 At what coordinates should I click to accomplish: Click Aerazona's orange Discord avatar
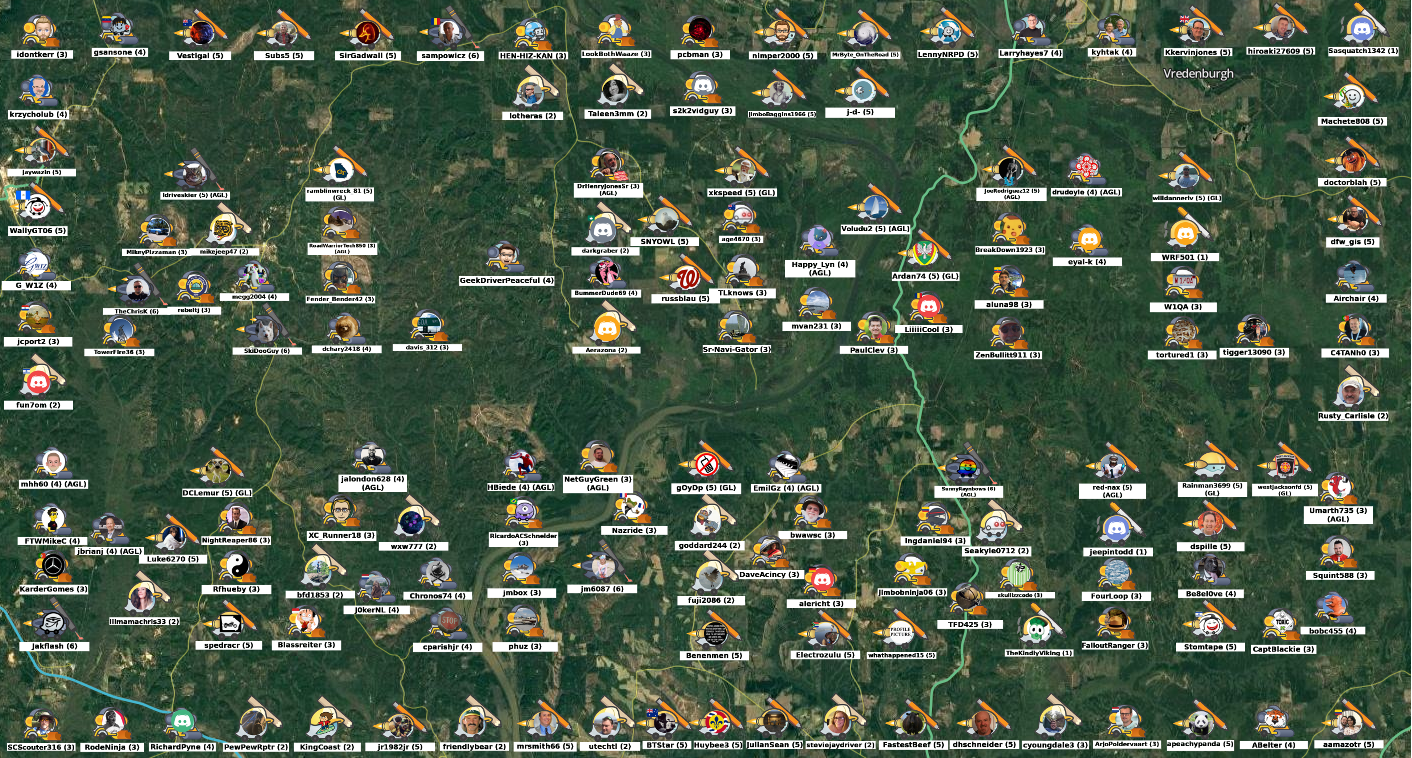pos(605,326)
